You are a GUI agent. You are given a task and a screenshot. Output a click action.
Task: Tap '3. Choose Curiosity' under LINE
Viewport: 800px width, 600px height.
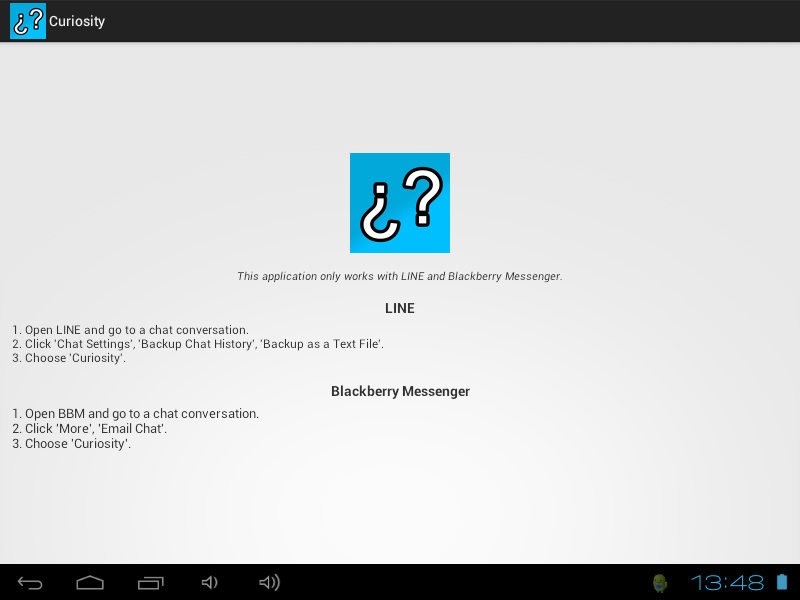pos(69,358)
